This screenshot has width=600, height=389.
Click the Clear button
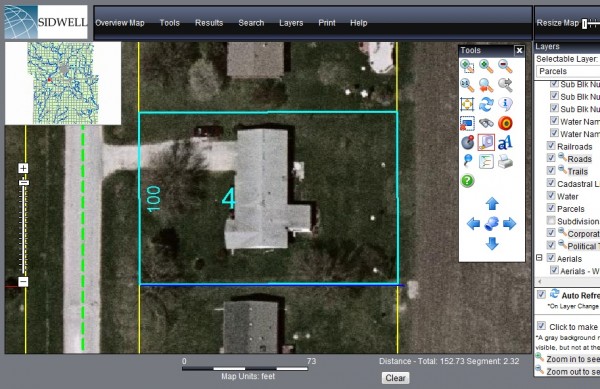pos(395,378)
